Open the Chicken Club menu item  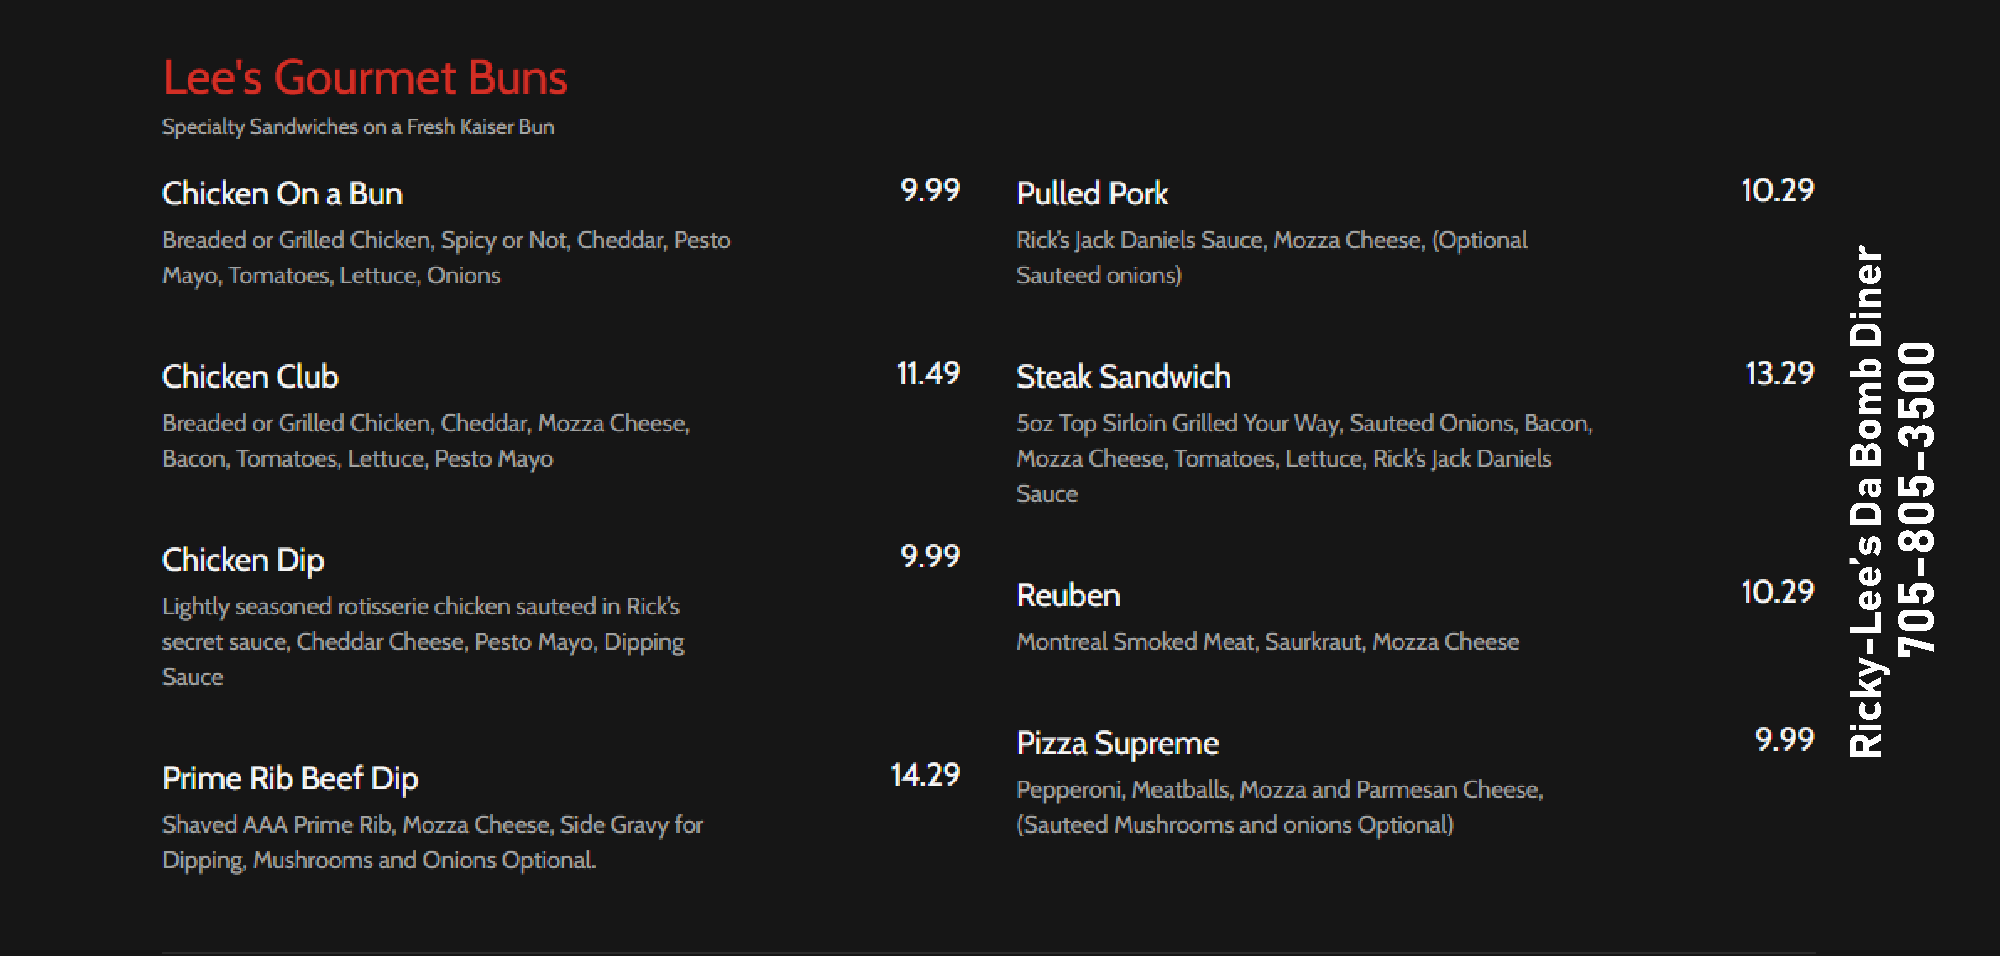250,377
